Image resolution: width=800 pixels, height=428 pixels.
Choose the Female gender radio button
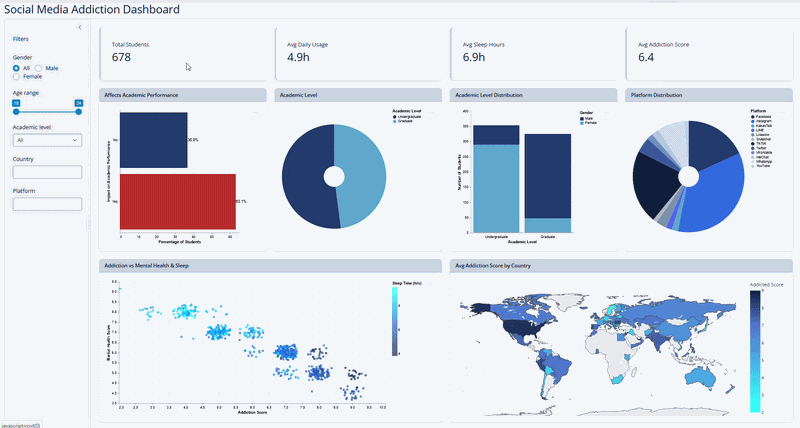(x=16, y=76)
